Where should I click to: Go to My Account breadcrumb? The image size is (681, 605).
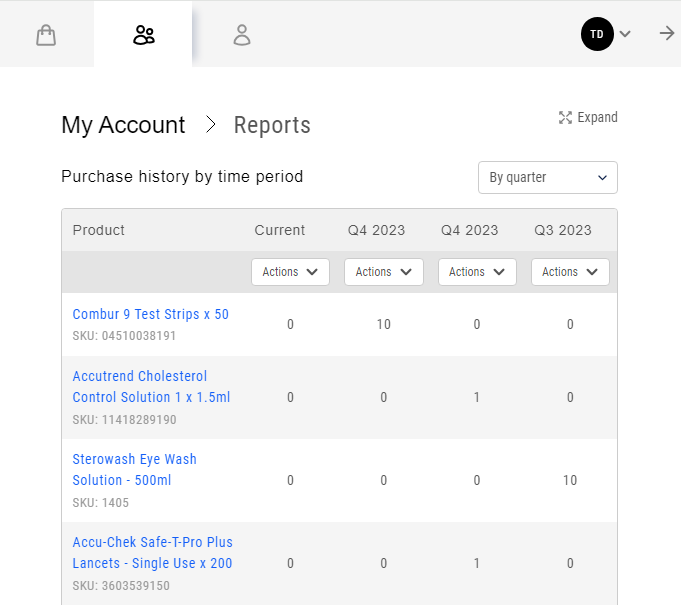tap(123, 125)
